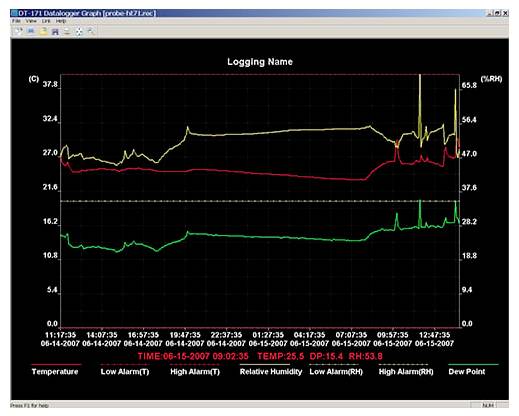Open the View menu

click(31, 21)
